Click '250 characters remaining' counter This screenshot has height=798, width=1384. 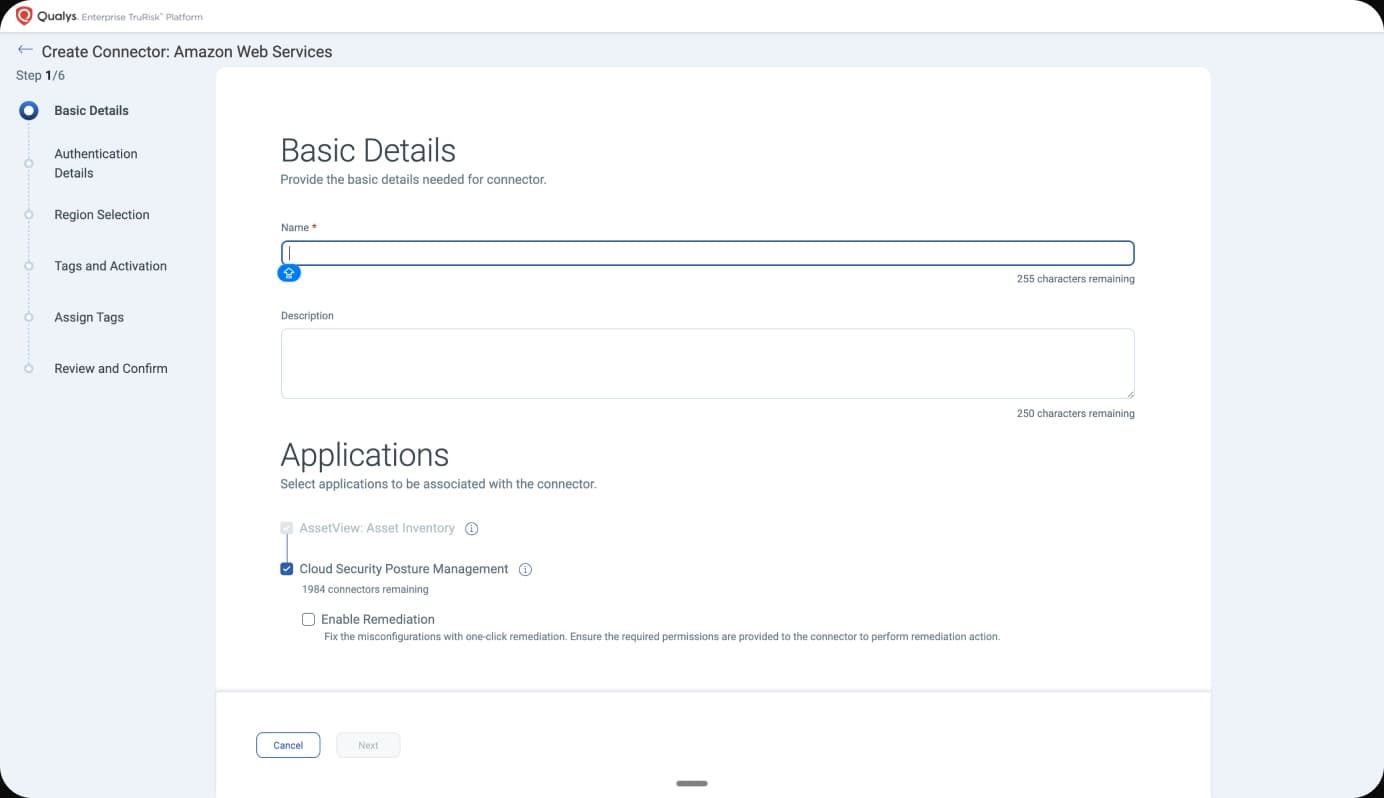coord(1076,413)
